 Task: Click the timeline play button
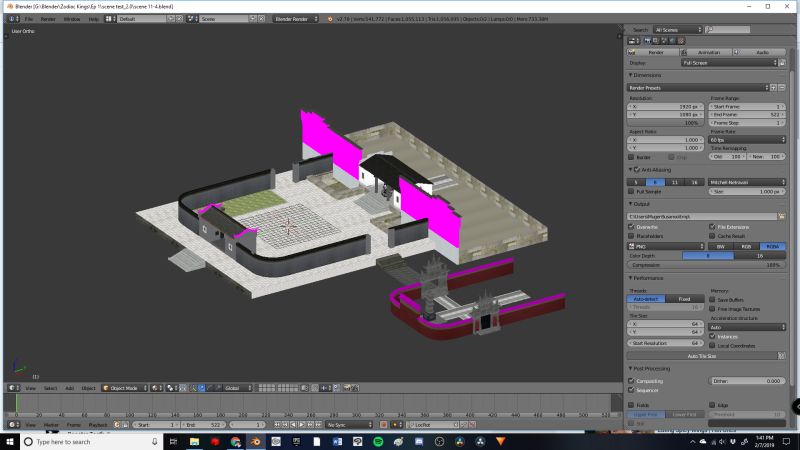point(302,424)
